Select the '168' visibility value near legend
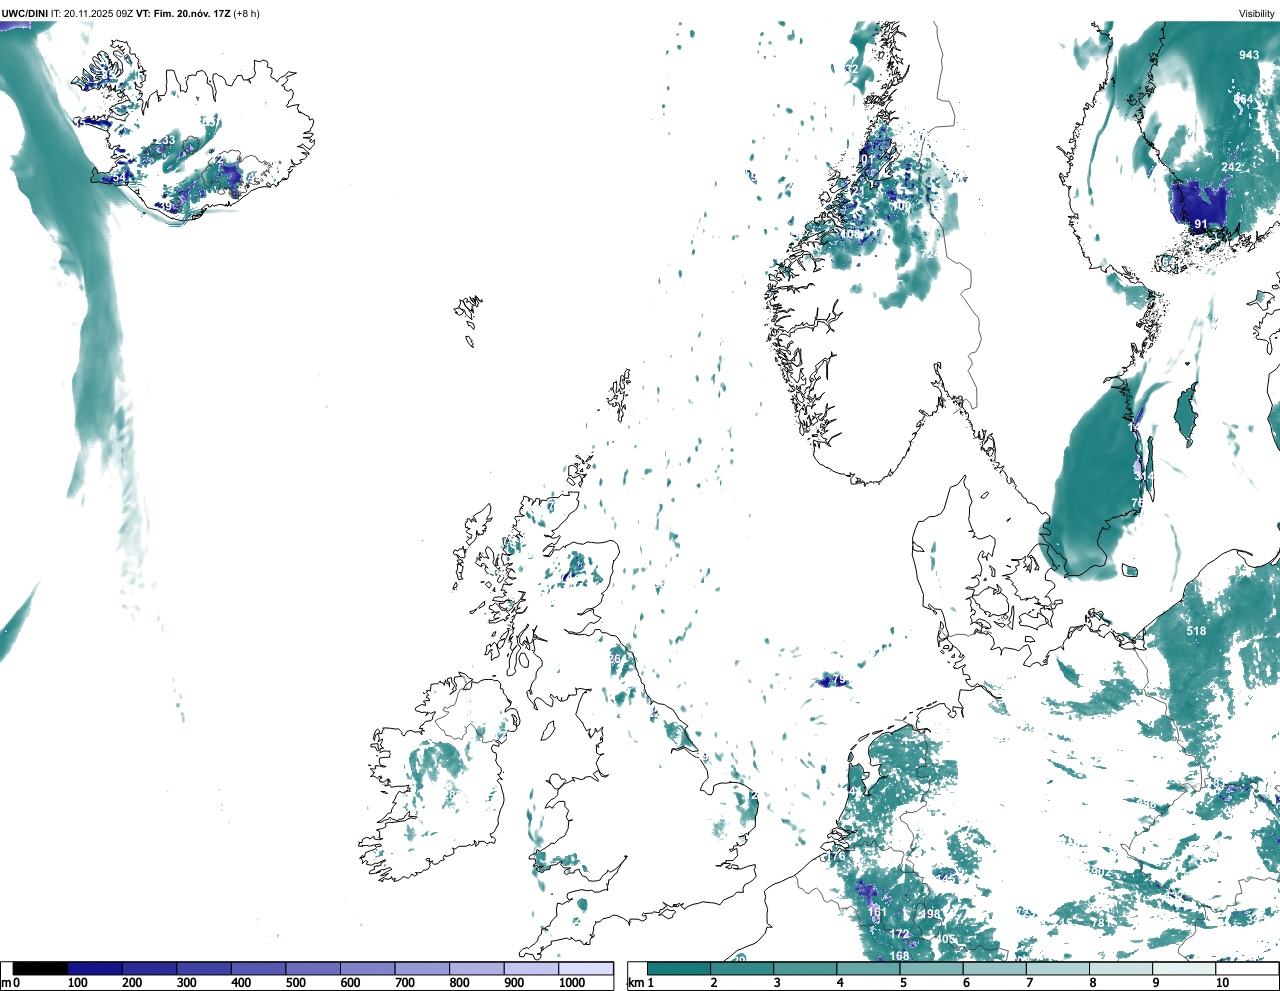Image resolution: width=1280 pixels, height=991 pixels. [x=900, y=956]
